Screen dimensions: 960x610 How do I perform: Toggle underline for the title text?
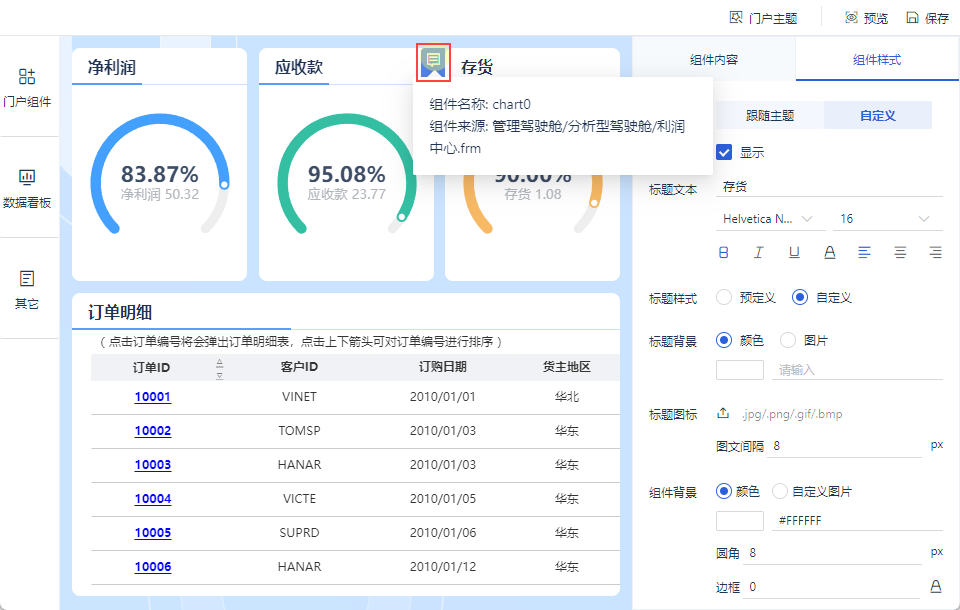tap(794, 252)
